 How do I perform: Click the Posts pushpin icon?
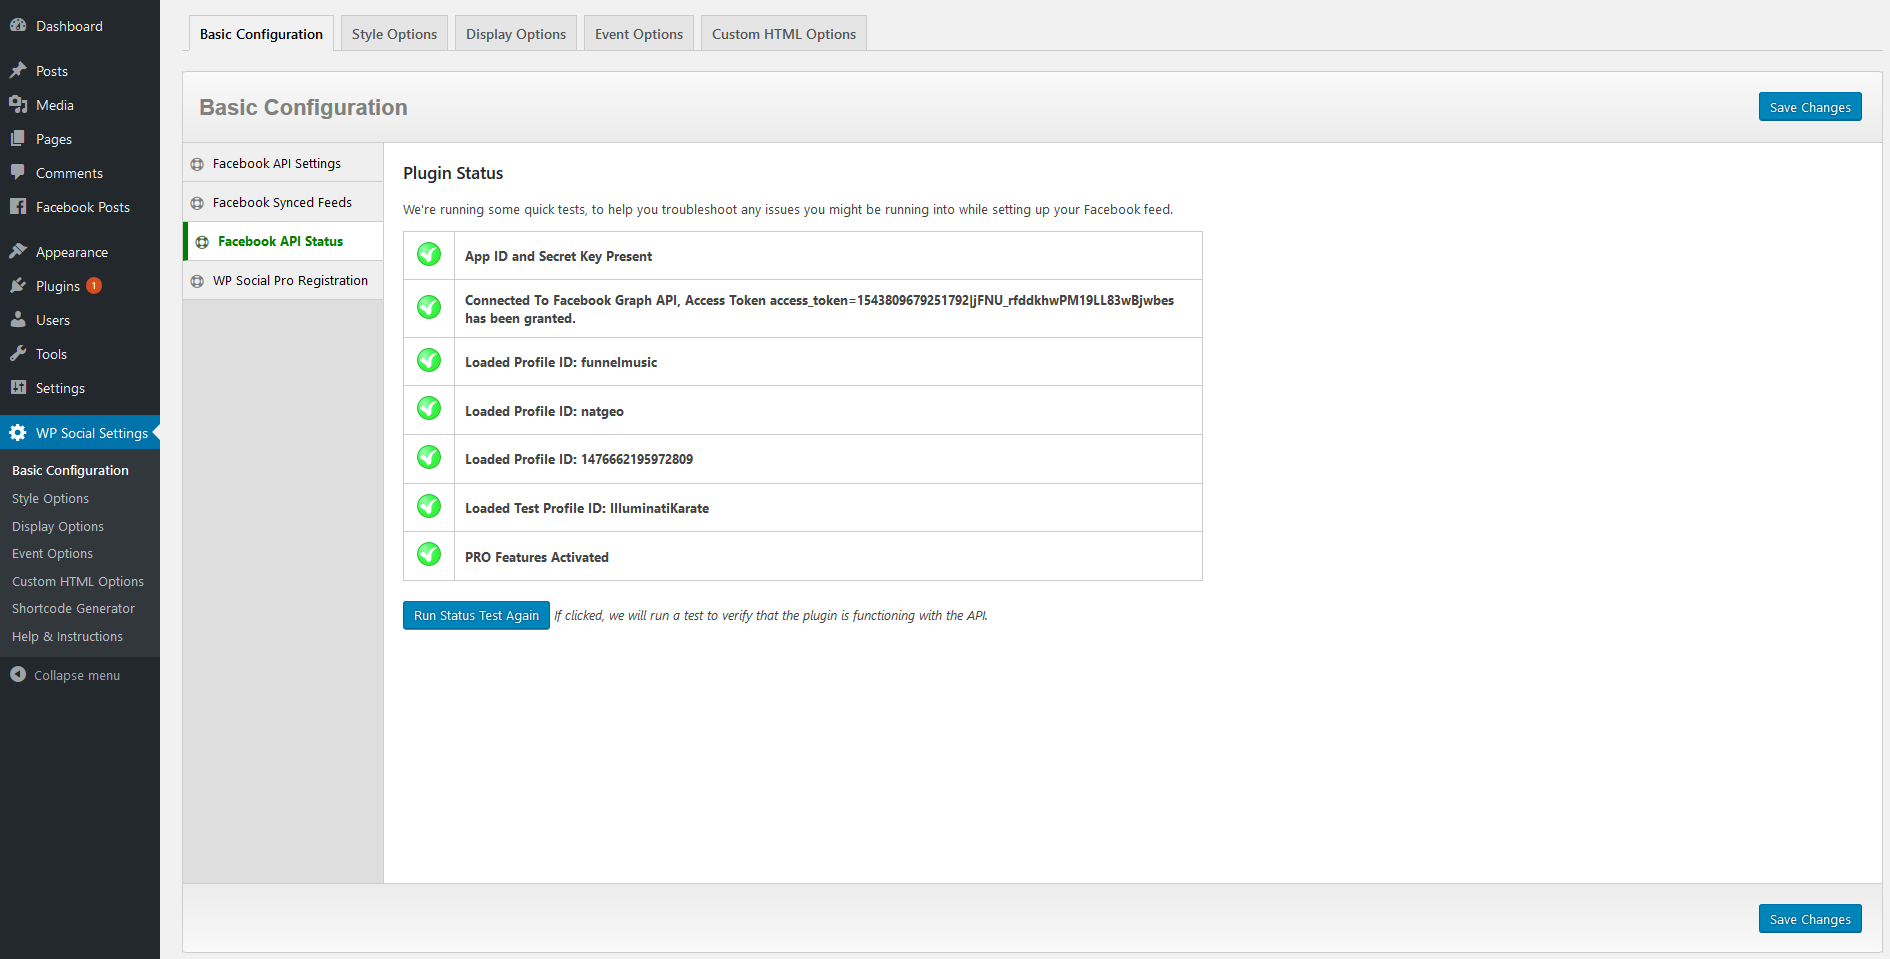pyautogui.click(x=18, y=71)
